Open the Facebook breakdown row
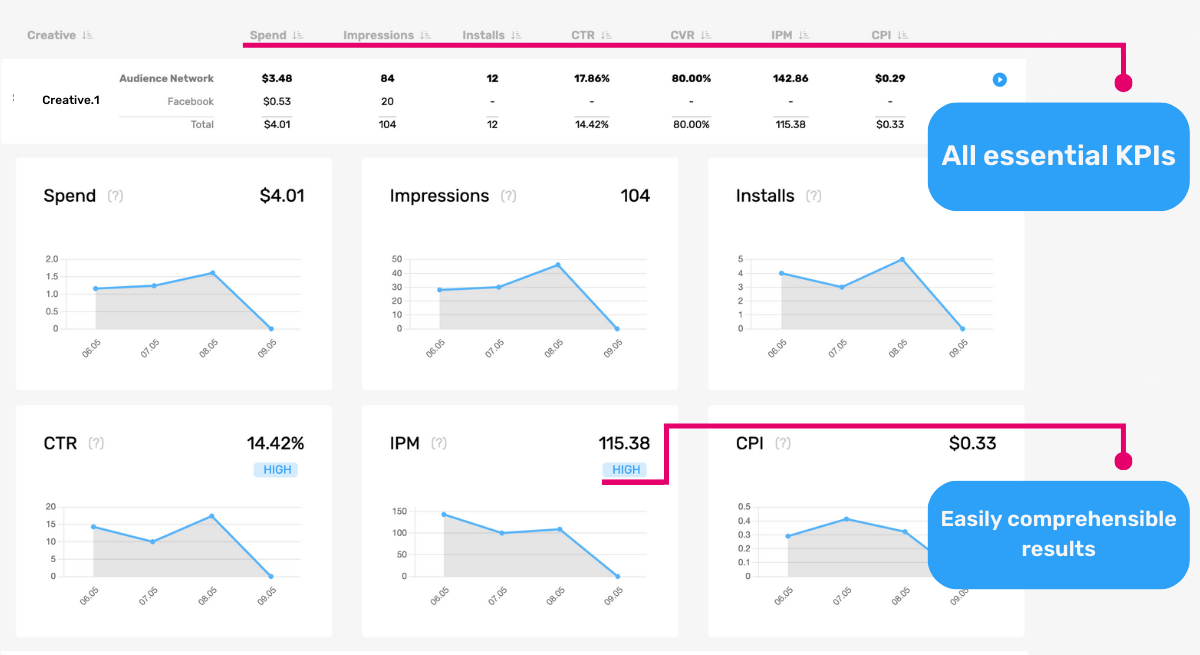 pos(189,101)
